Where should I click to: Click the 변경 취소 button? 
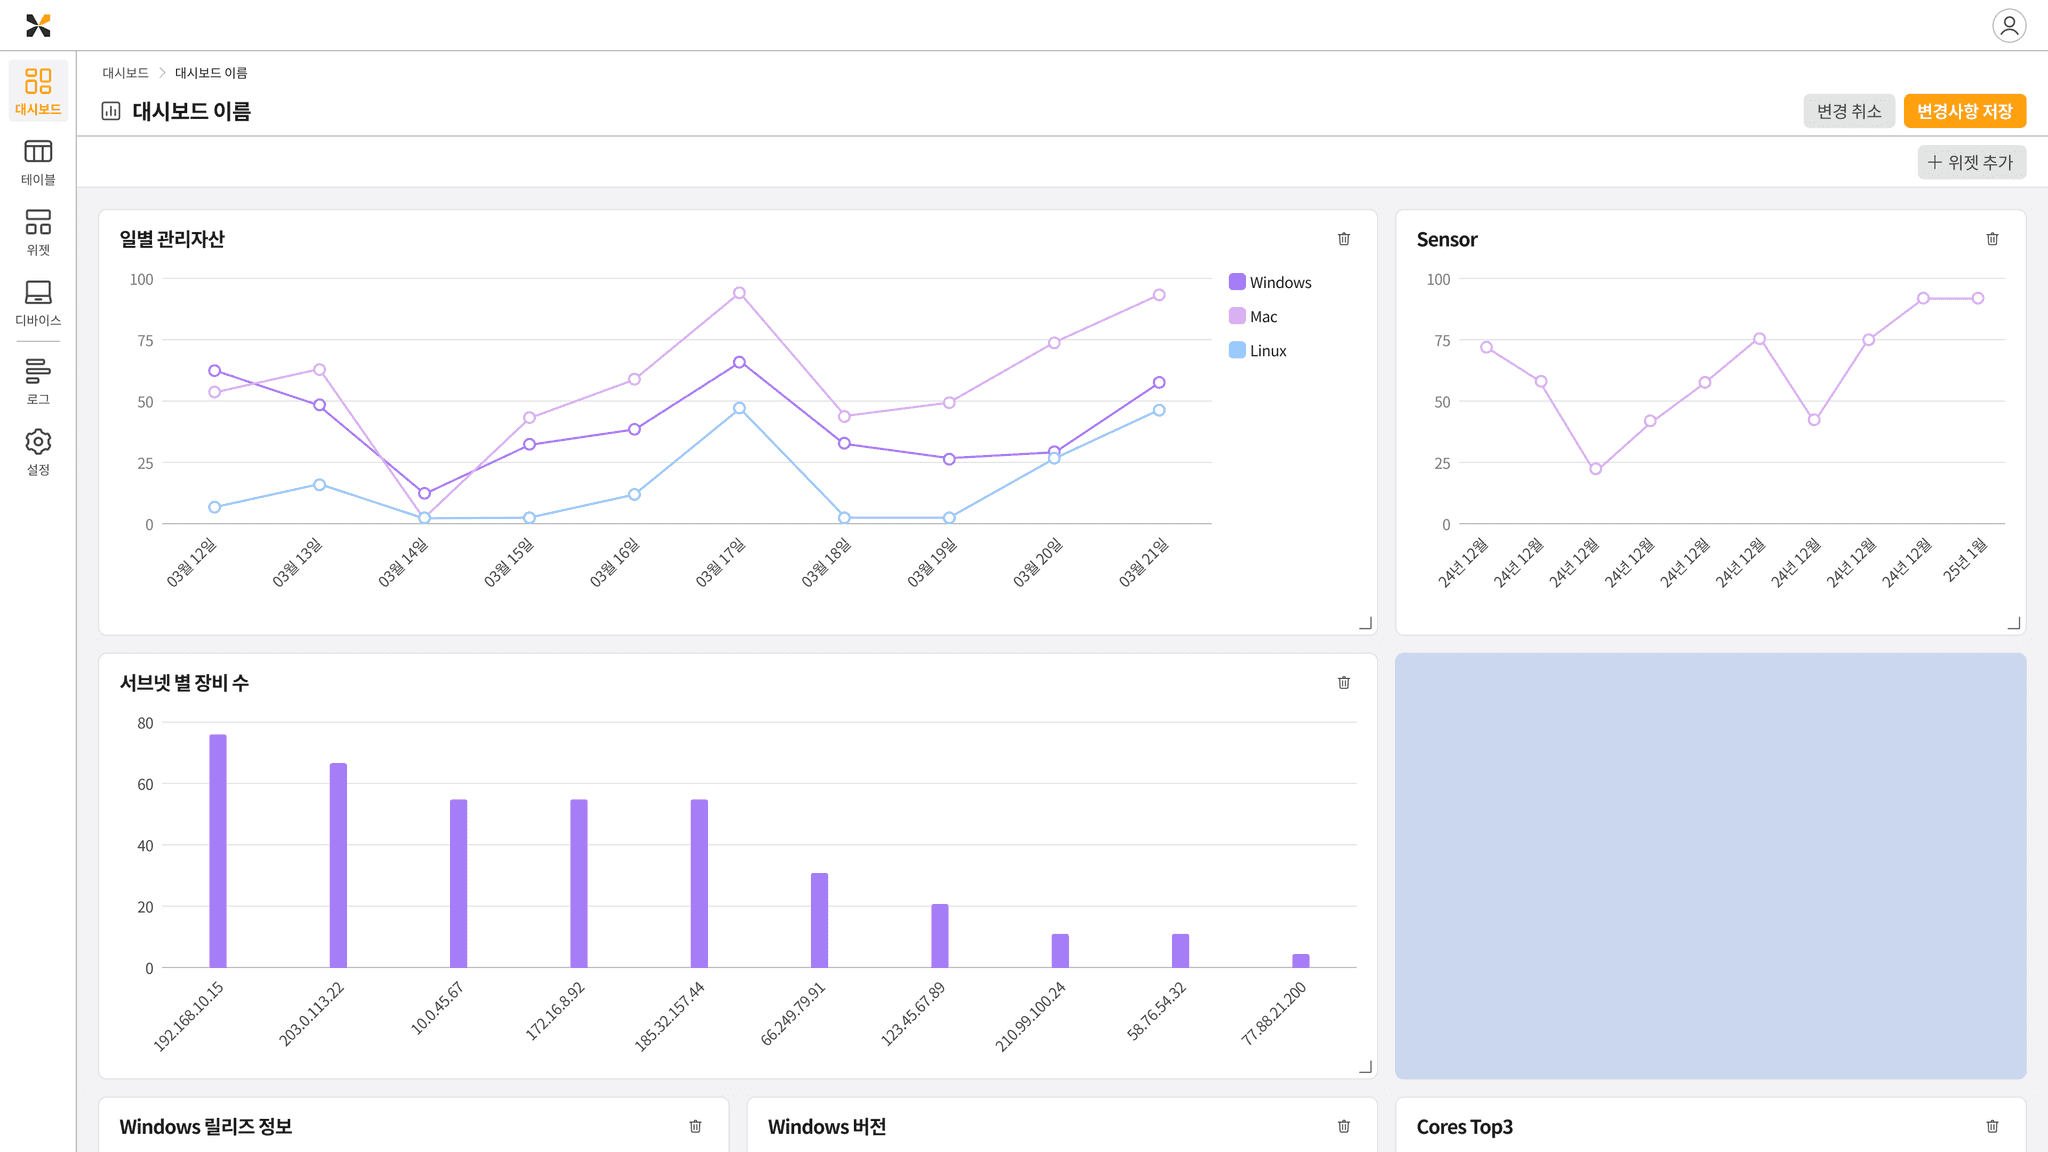[1849, 111]
